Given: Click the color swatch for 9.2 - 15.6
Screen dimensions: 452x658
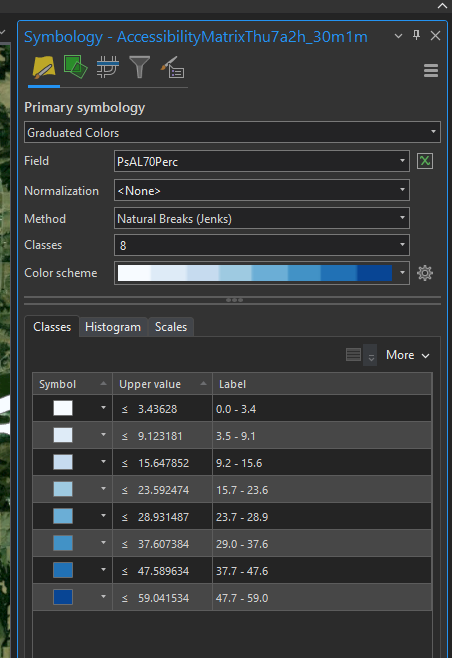Looking at the screenshot, I should click(x=63, y=462).
